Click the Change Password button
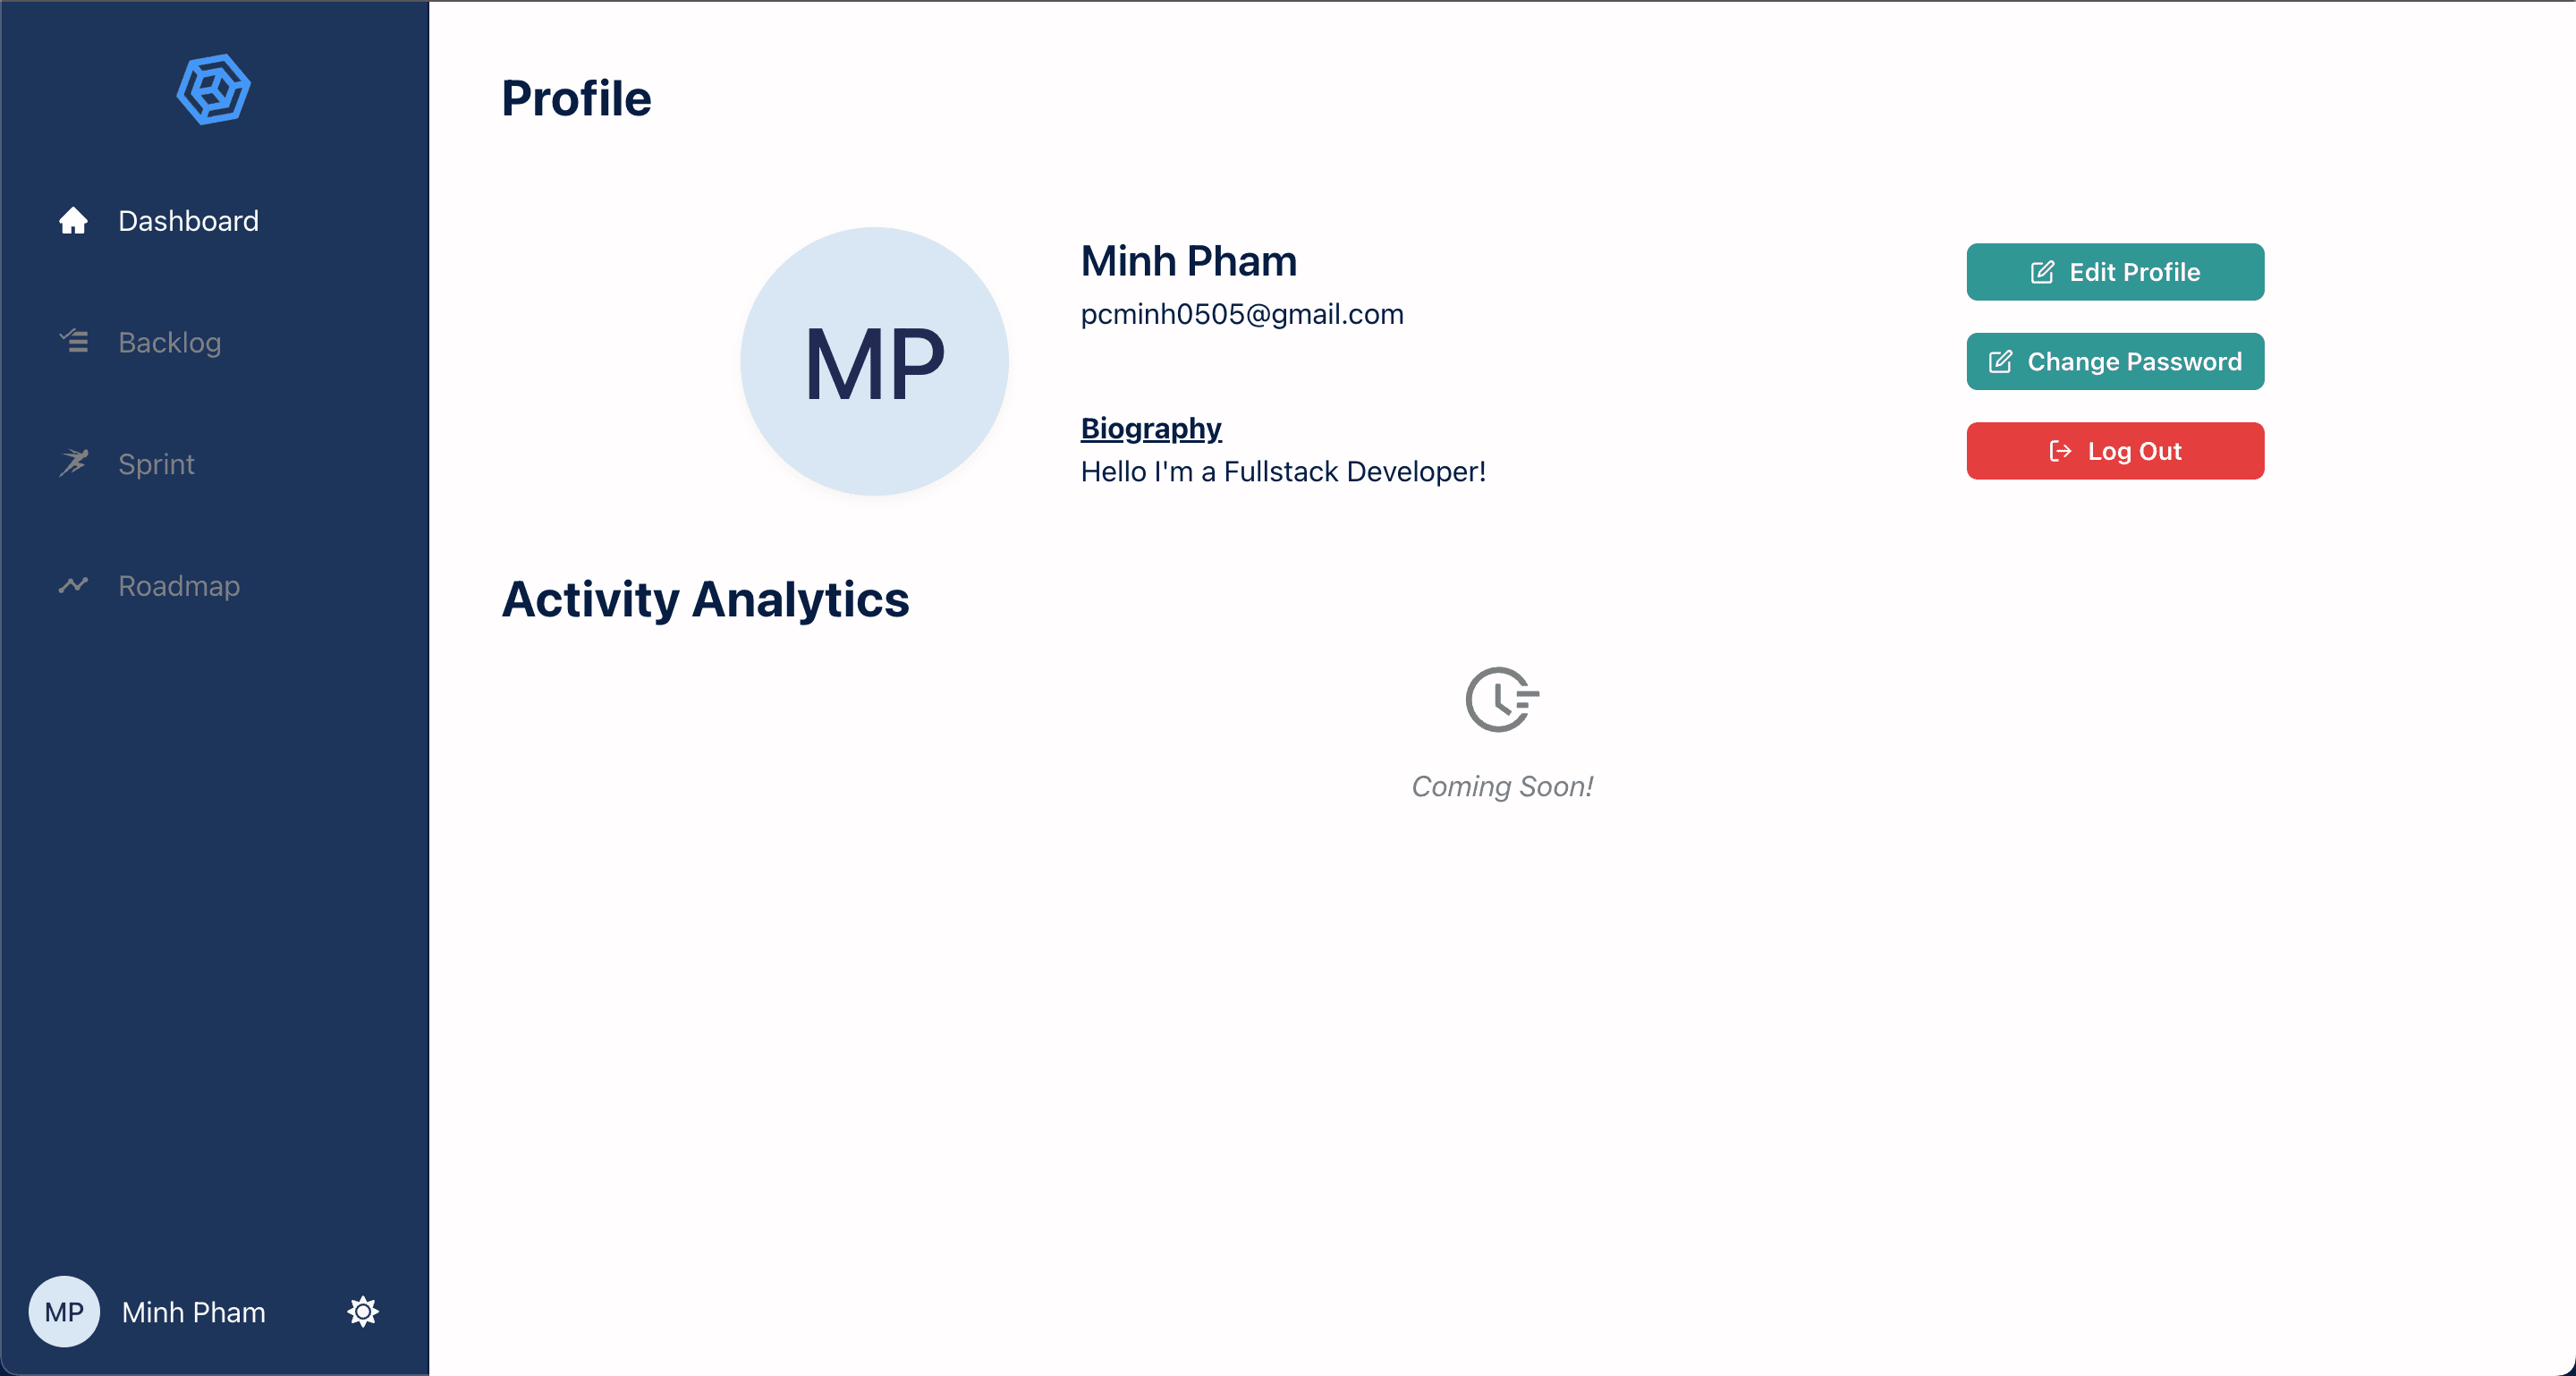The image size is (2576, 1376). pyautogui.click(x=2115, y=361)
